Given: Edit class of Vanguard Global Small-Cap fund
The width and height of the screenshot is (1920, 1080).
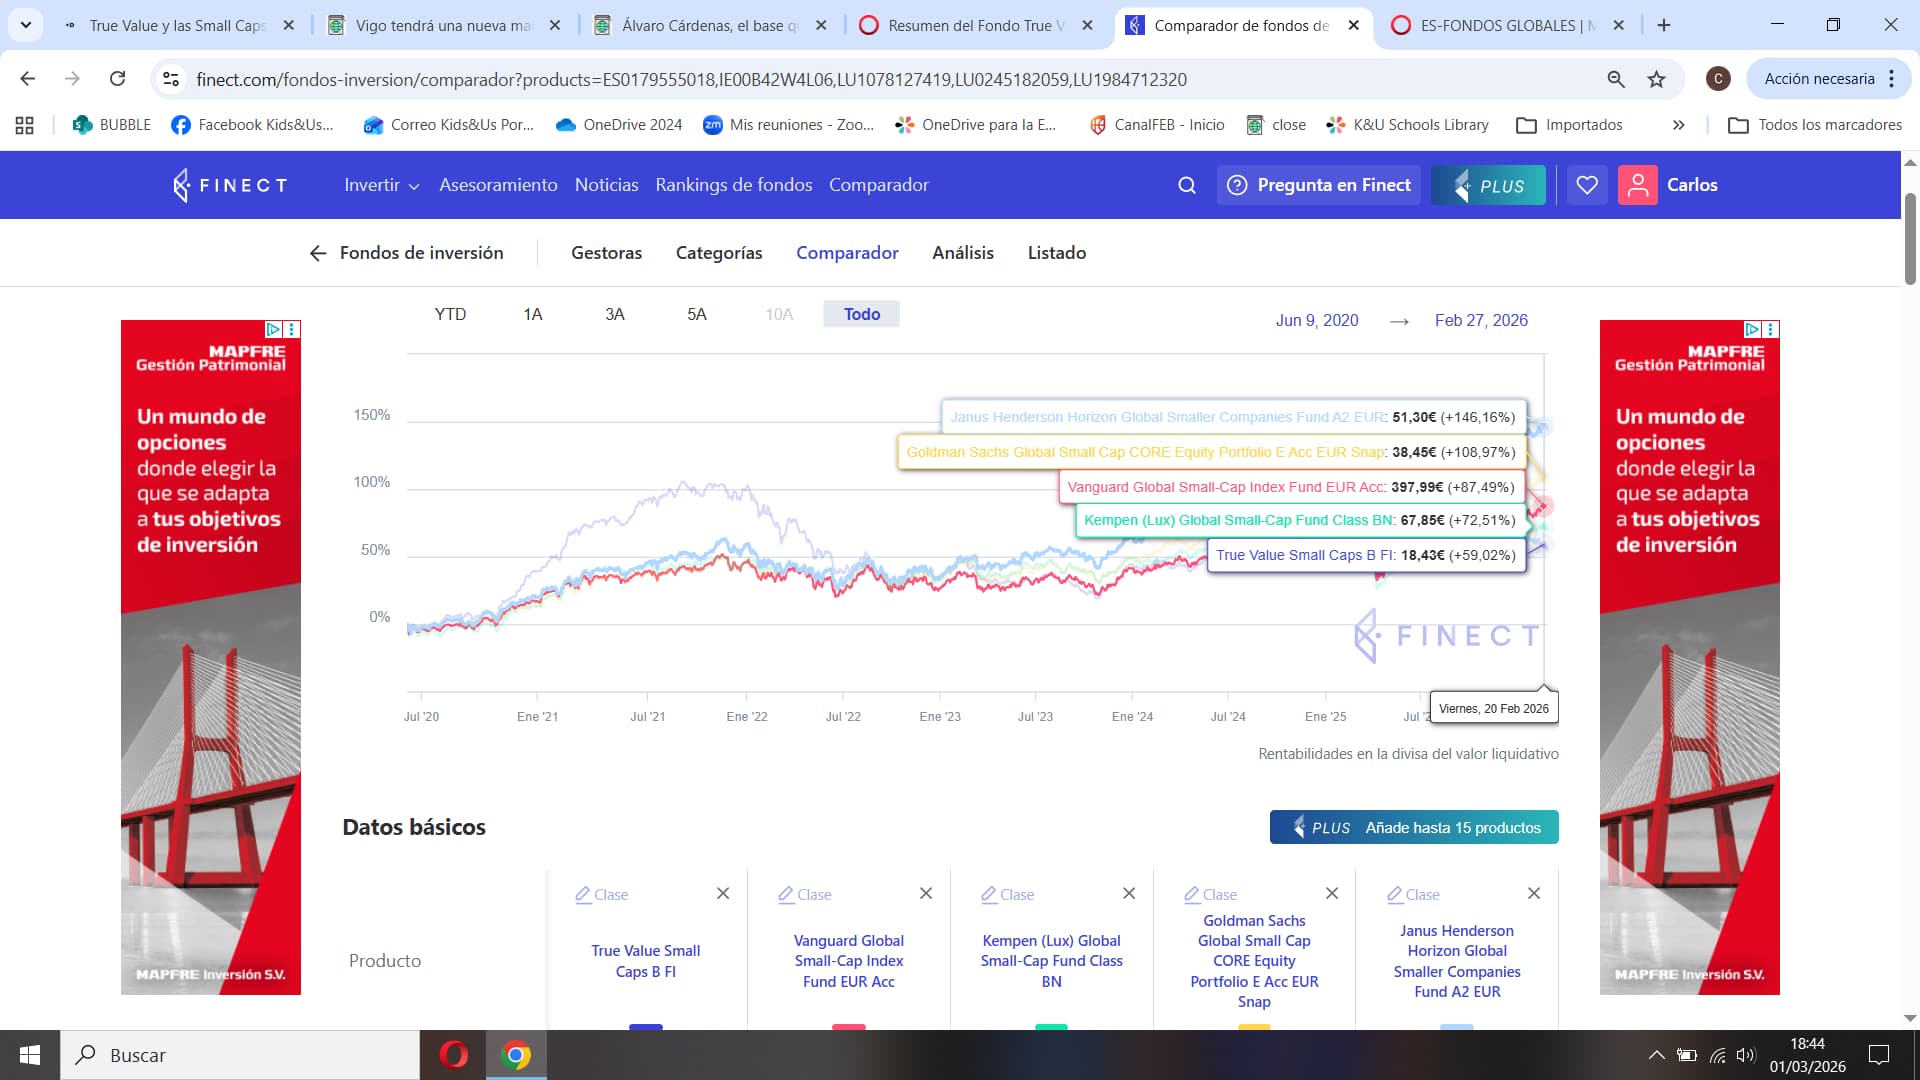Looking at the screenshot, I should click(x=805, y=894).
